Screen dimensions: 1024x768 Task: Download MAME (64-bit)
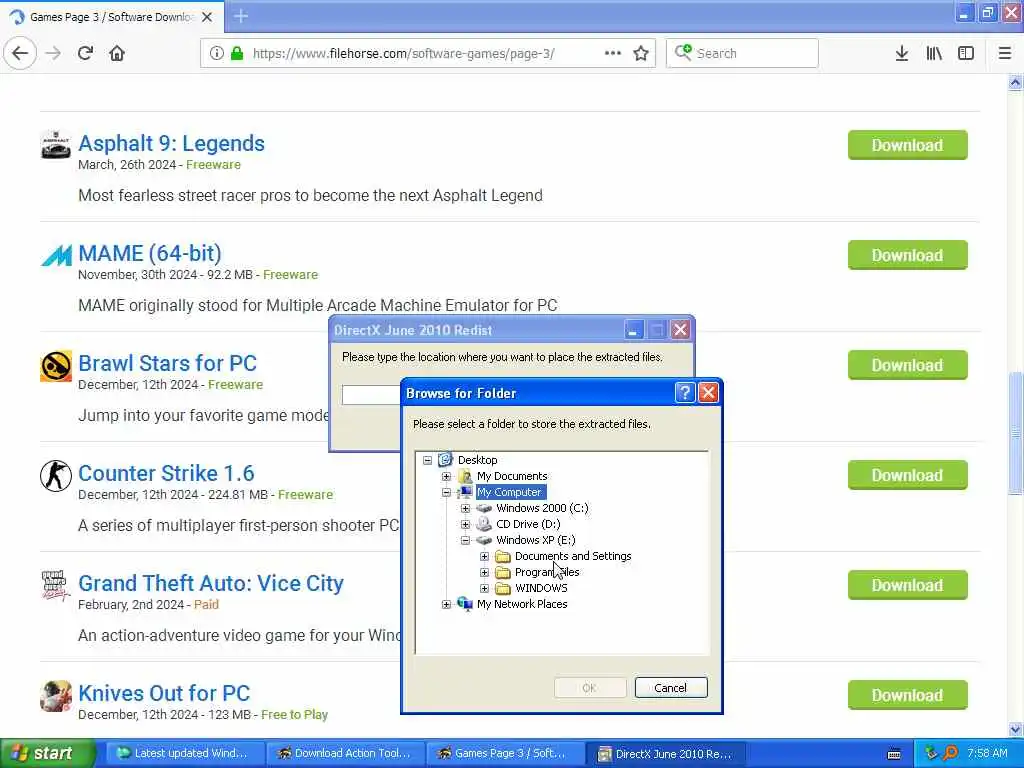click(907, 255)
